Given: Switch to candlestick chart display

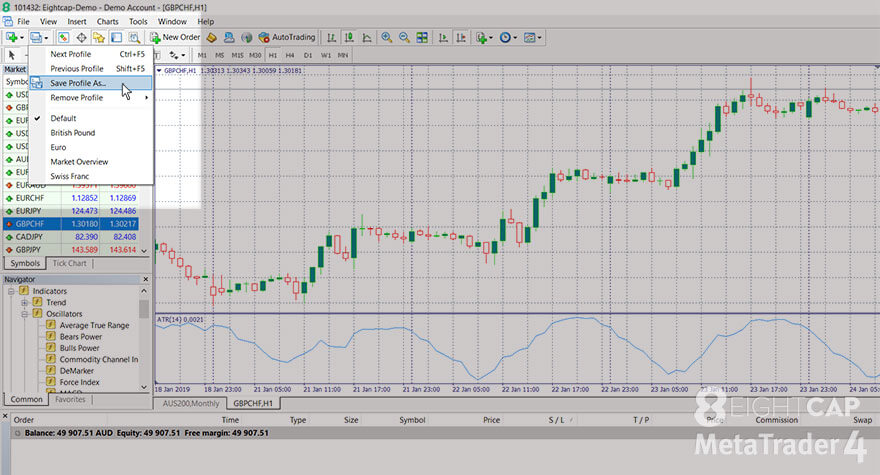Looking at the screenshot, I should [x=349, y=38].
